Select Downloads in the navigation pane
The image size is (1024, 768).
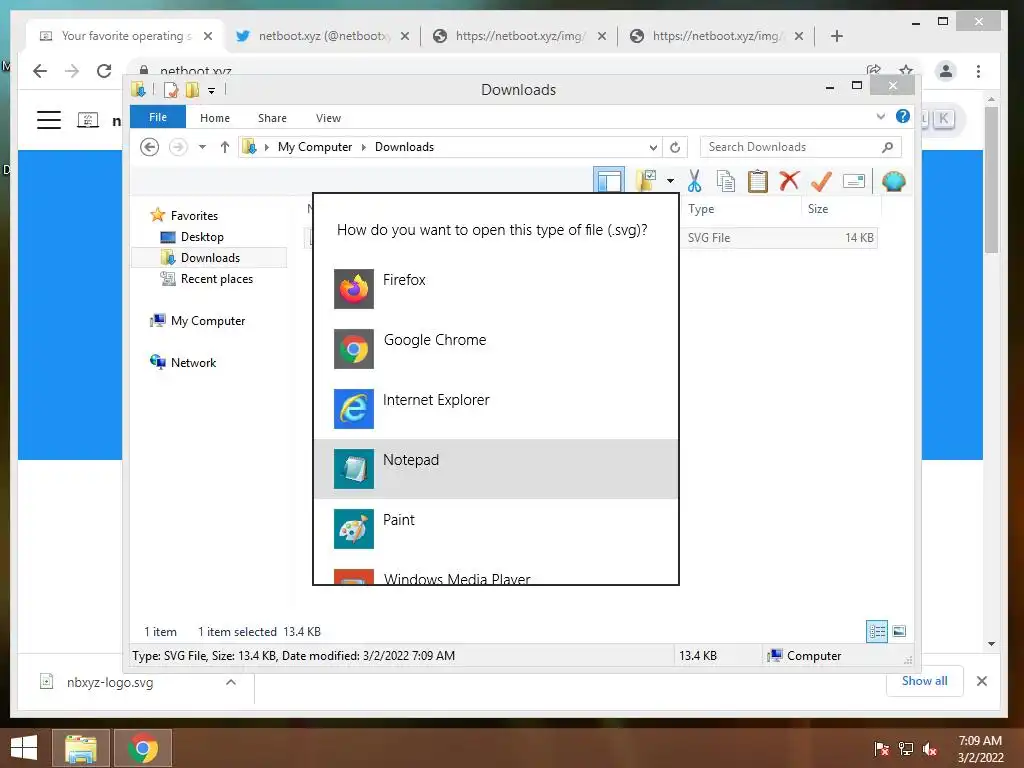pos(210,257)
